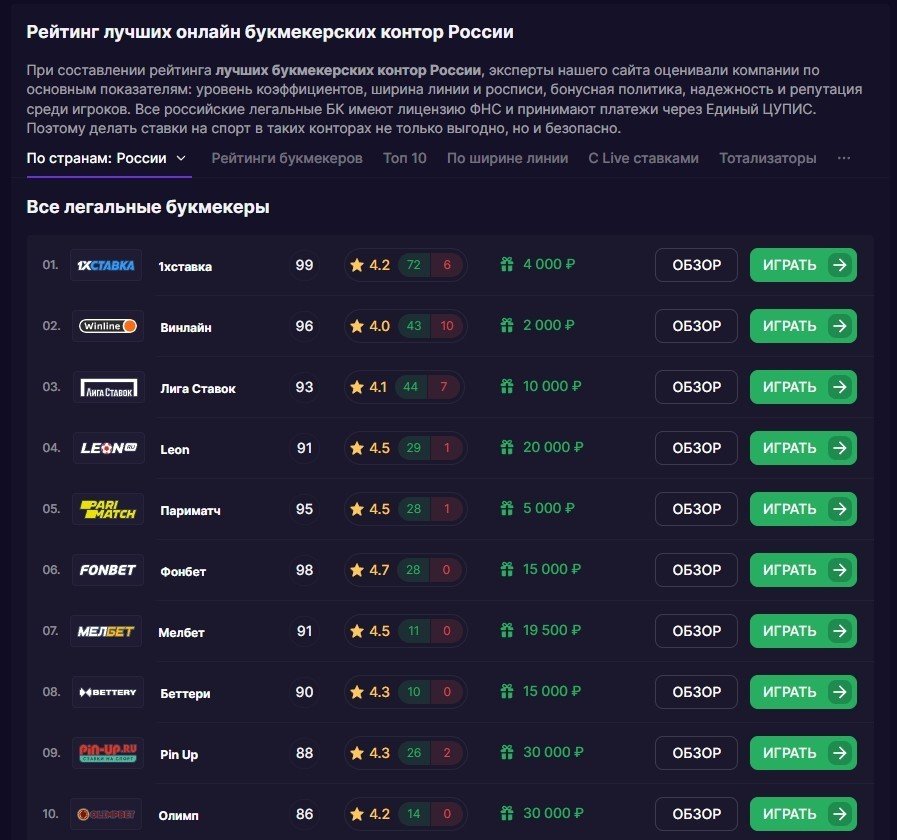Click the 5 000 ₽ bonus amount
The width and height of the screenshot is (897, 840).
[x=549, y=508]
